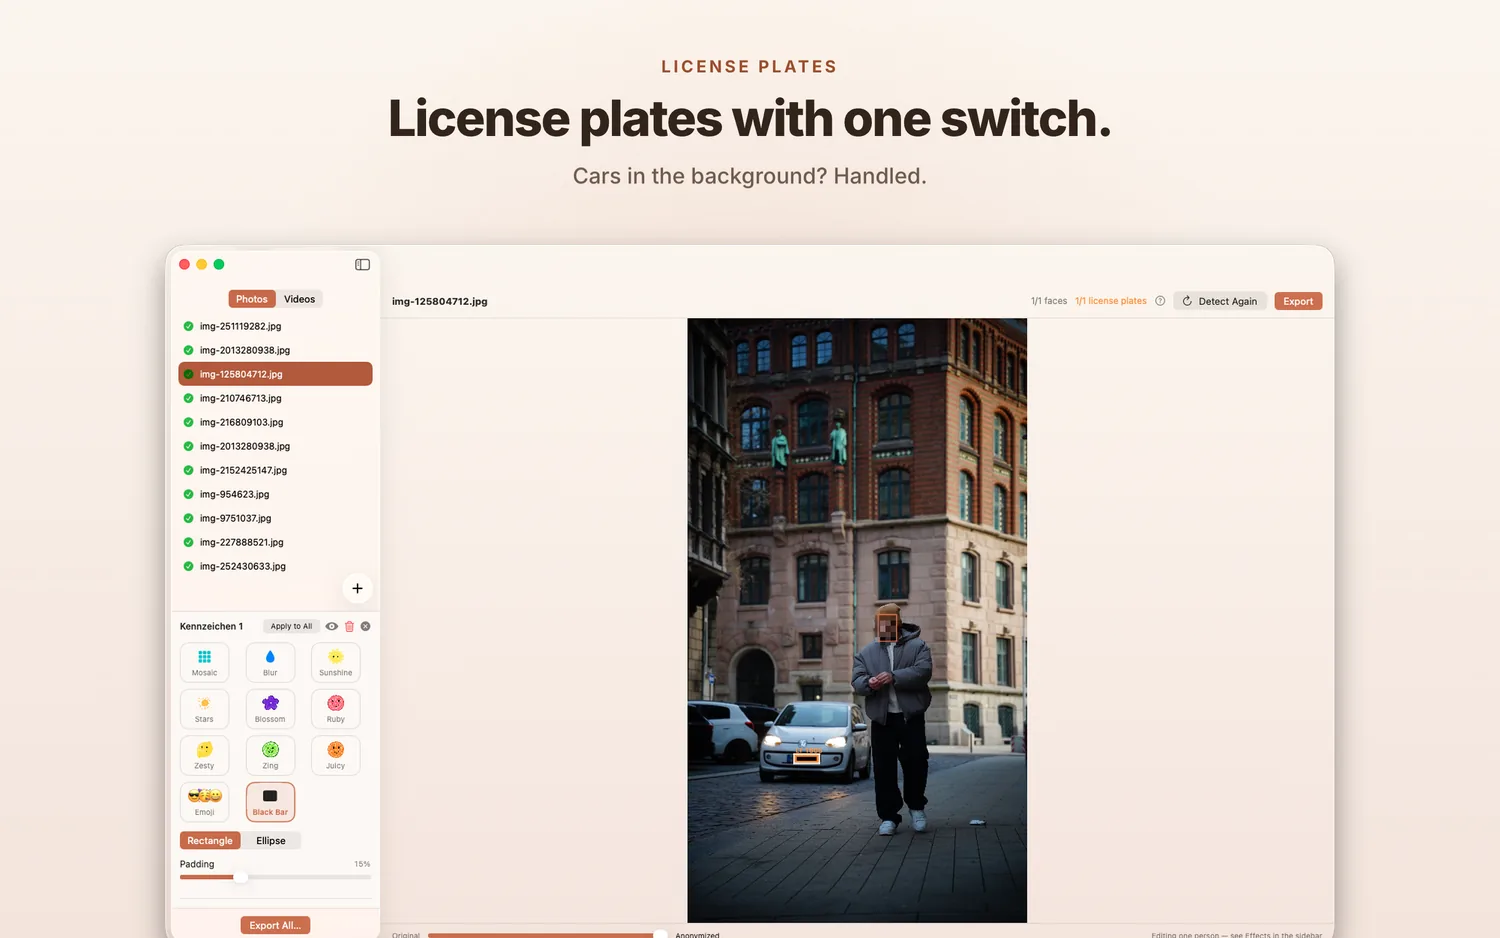Delete Kennzeichen 1 with trash icon

349,626
